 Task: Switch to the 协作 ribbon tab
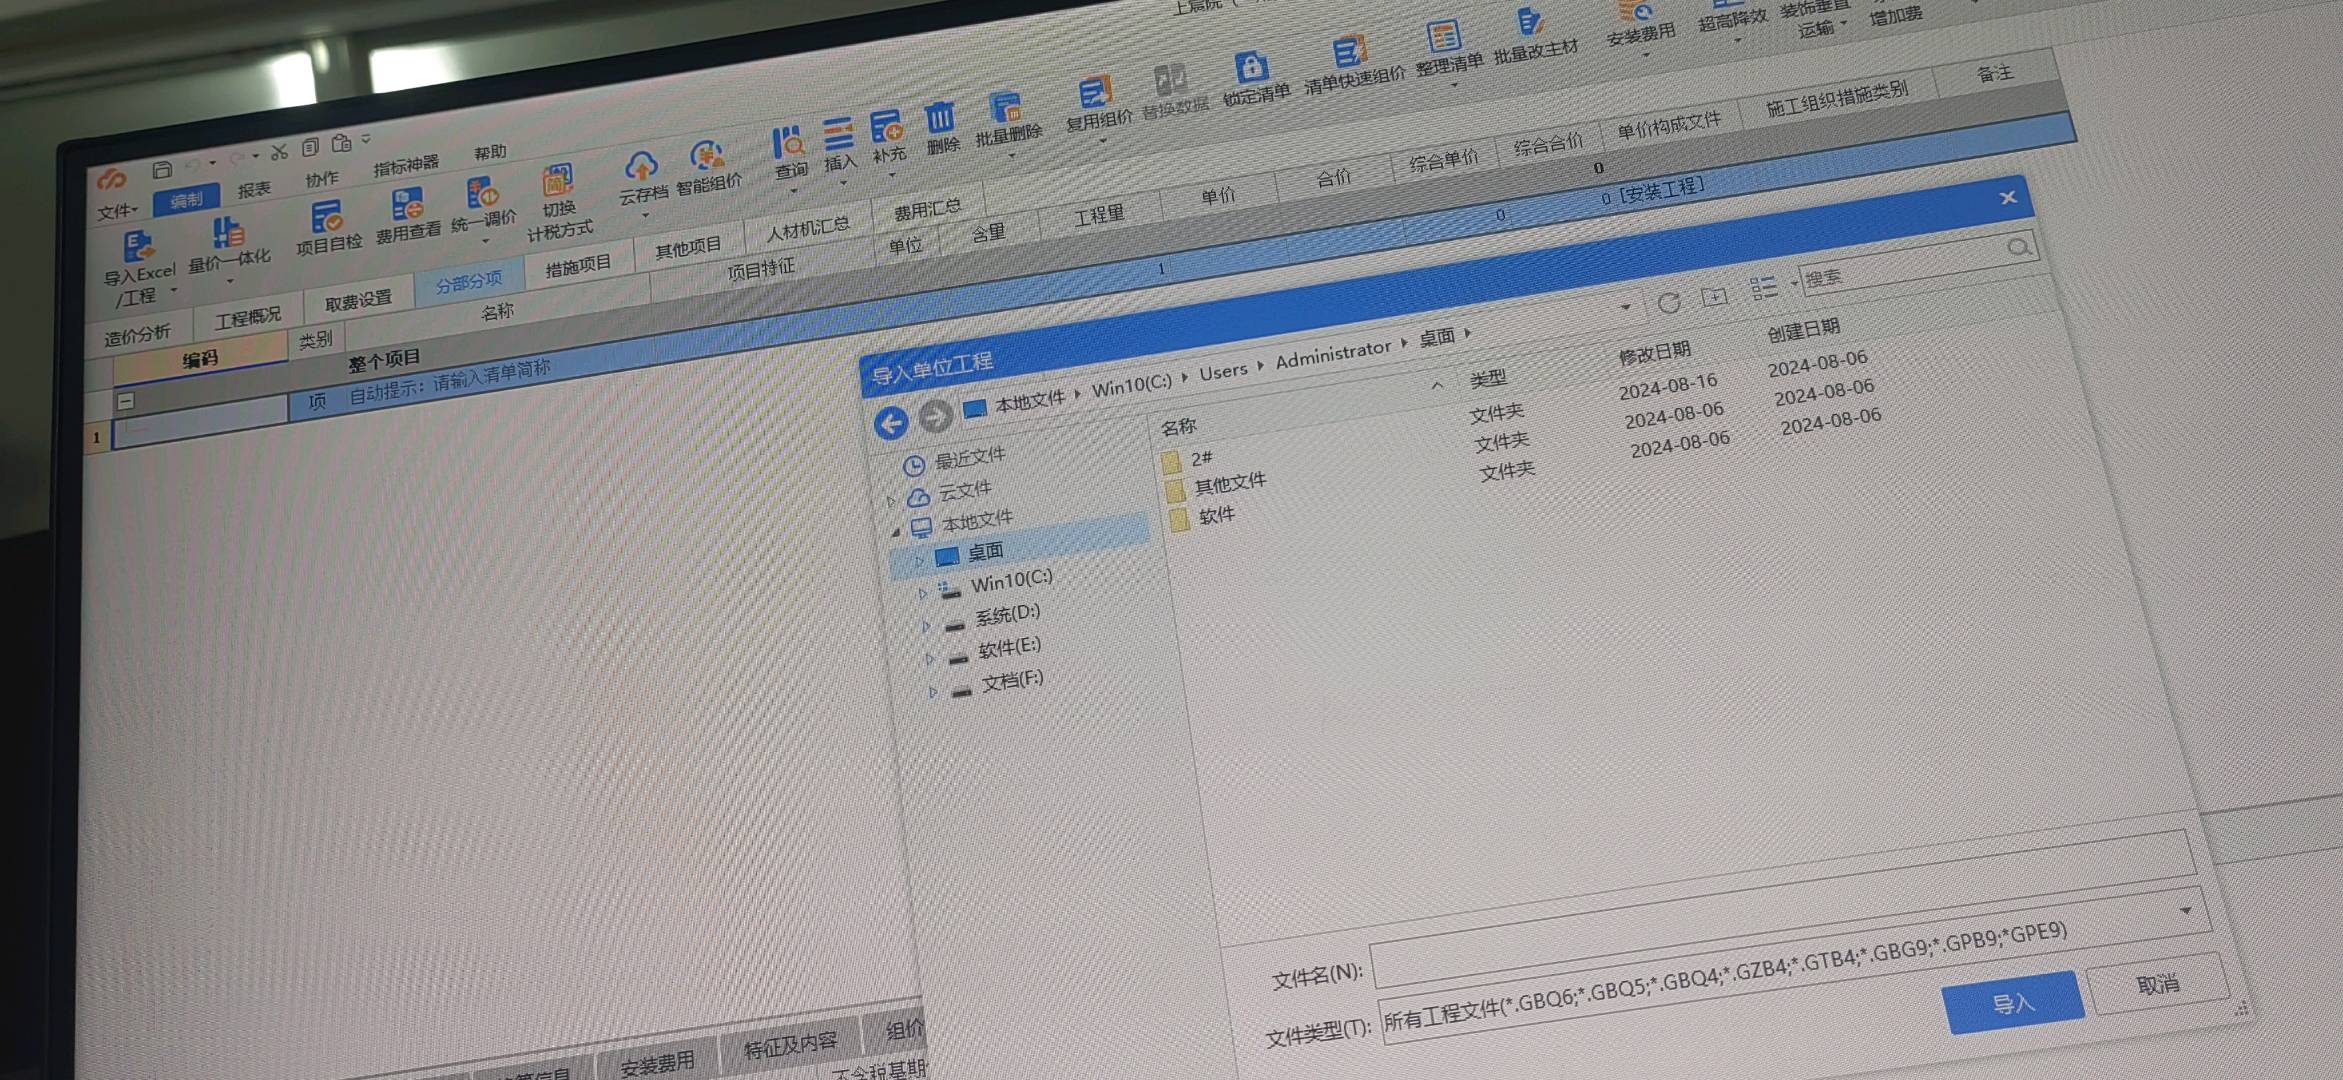(x=322, y=179)
